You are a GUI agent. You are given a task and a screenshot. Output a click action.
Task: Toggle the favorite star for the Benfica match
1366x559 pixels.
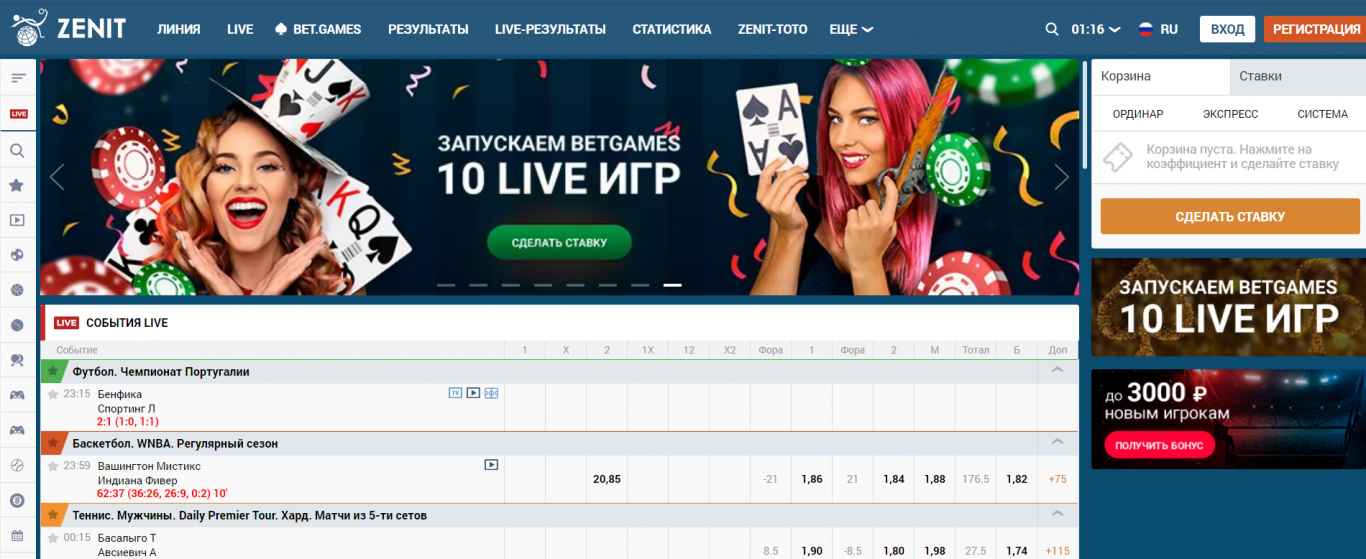click(53, 395)
